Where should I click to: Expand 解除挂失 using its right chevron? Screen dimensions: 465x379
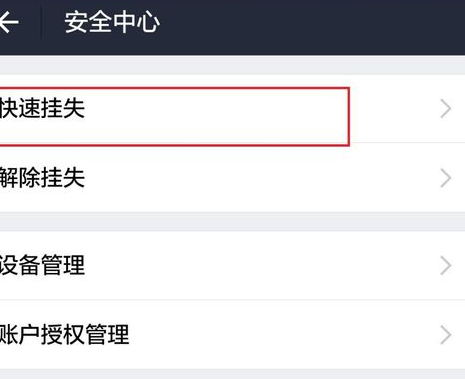pos(446,178)
